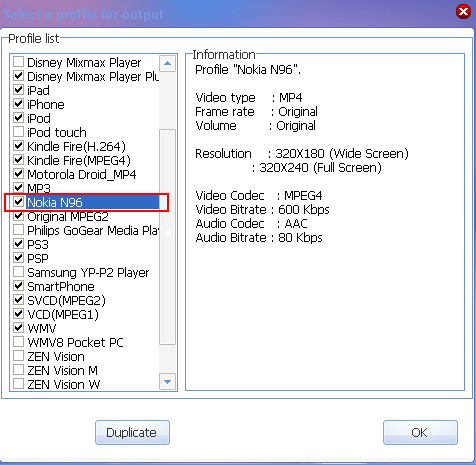Select the iPod touch profile name
The height and width of the screenshot is (465, 476).
point(57,133)
